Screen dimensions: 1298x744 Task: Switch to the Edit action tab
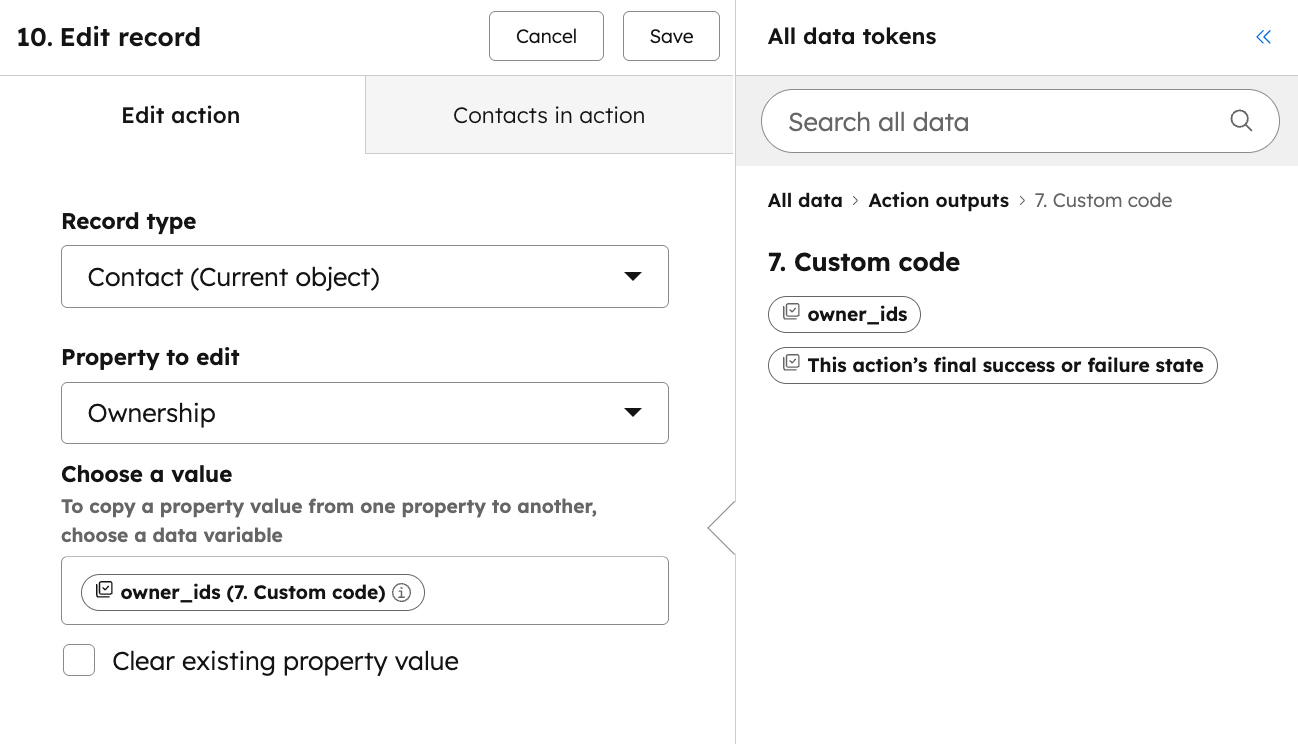pos(181,115)
